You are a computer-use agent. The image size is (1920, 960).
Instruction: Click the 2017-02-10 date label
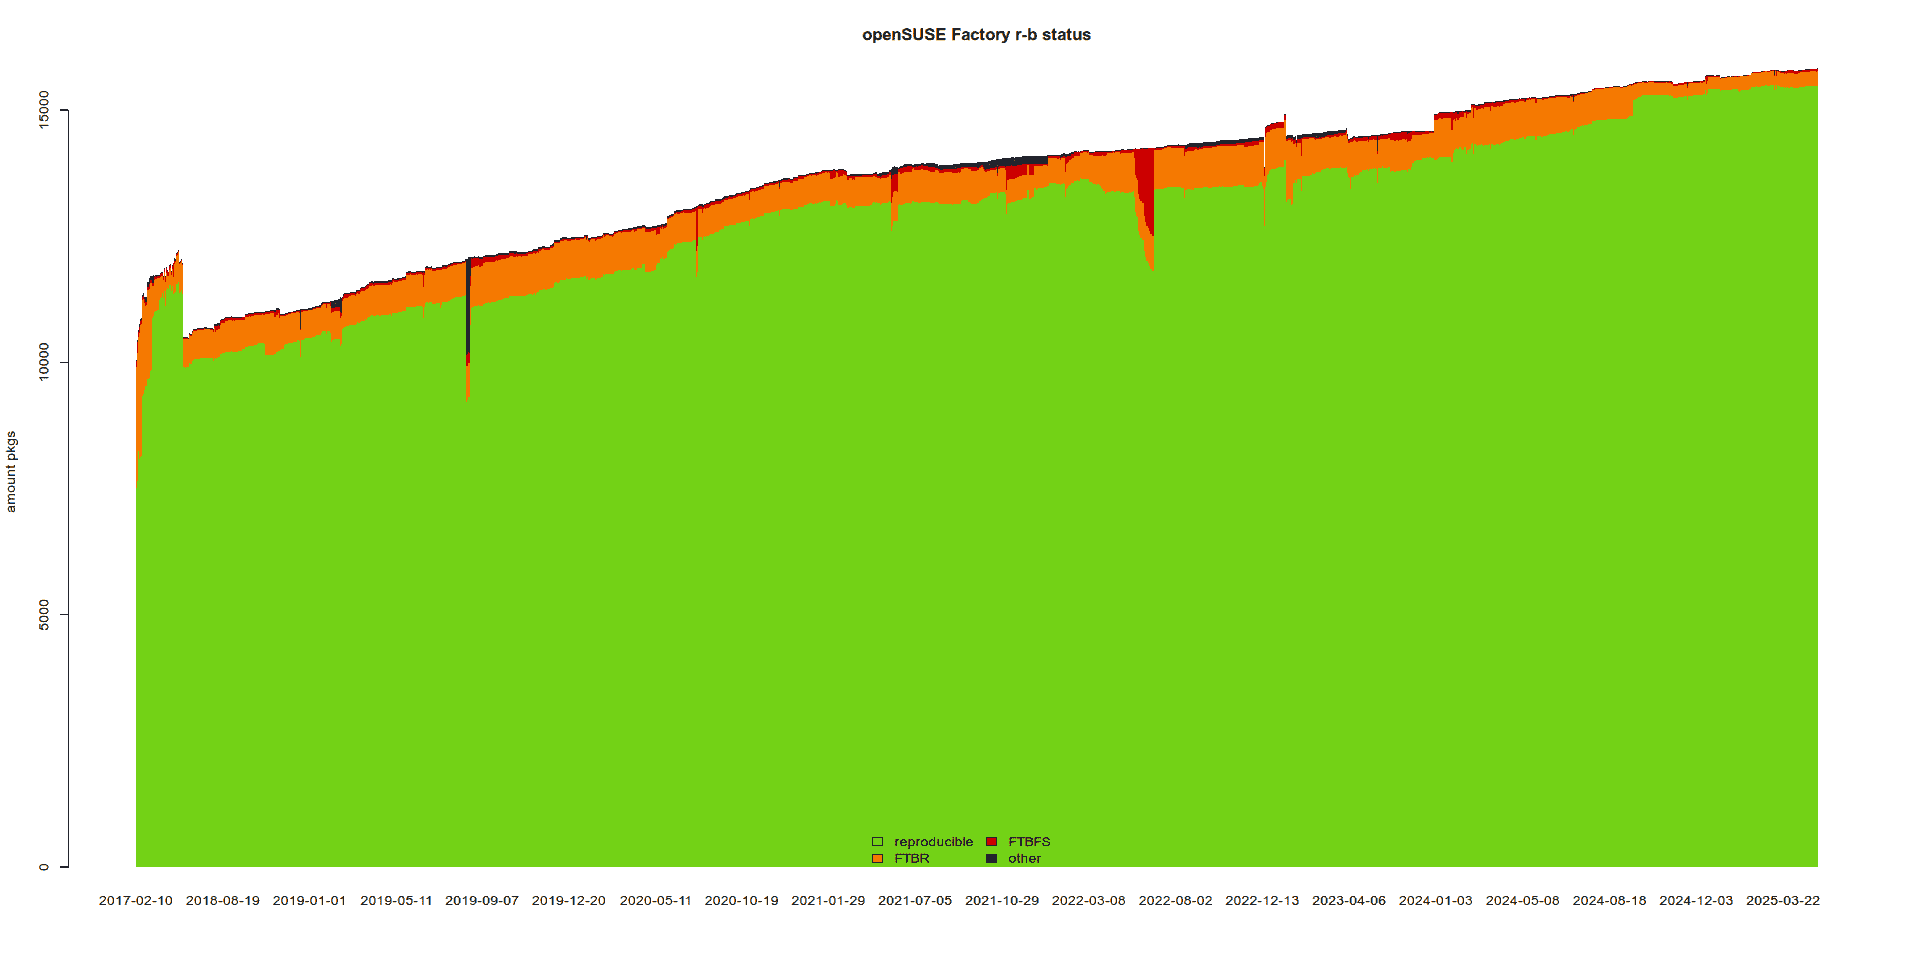coord(135,901)
